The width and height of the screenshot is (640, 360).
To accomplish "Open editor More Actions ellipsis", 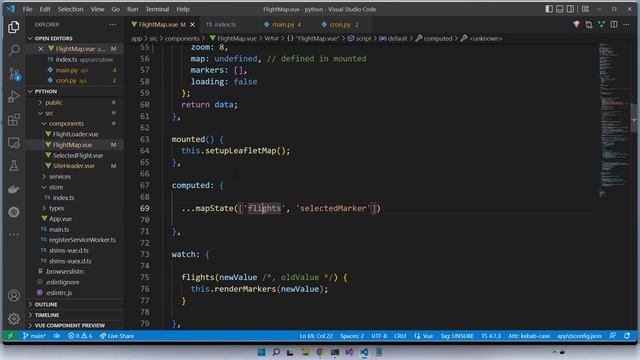I will tap(626, 25).
